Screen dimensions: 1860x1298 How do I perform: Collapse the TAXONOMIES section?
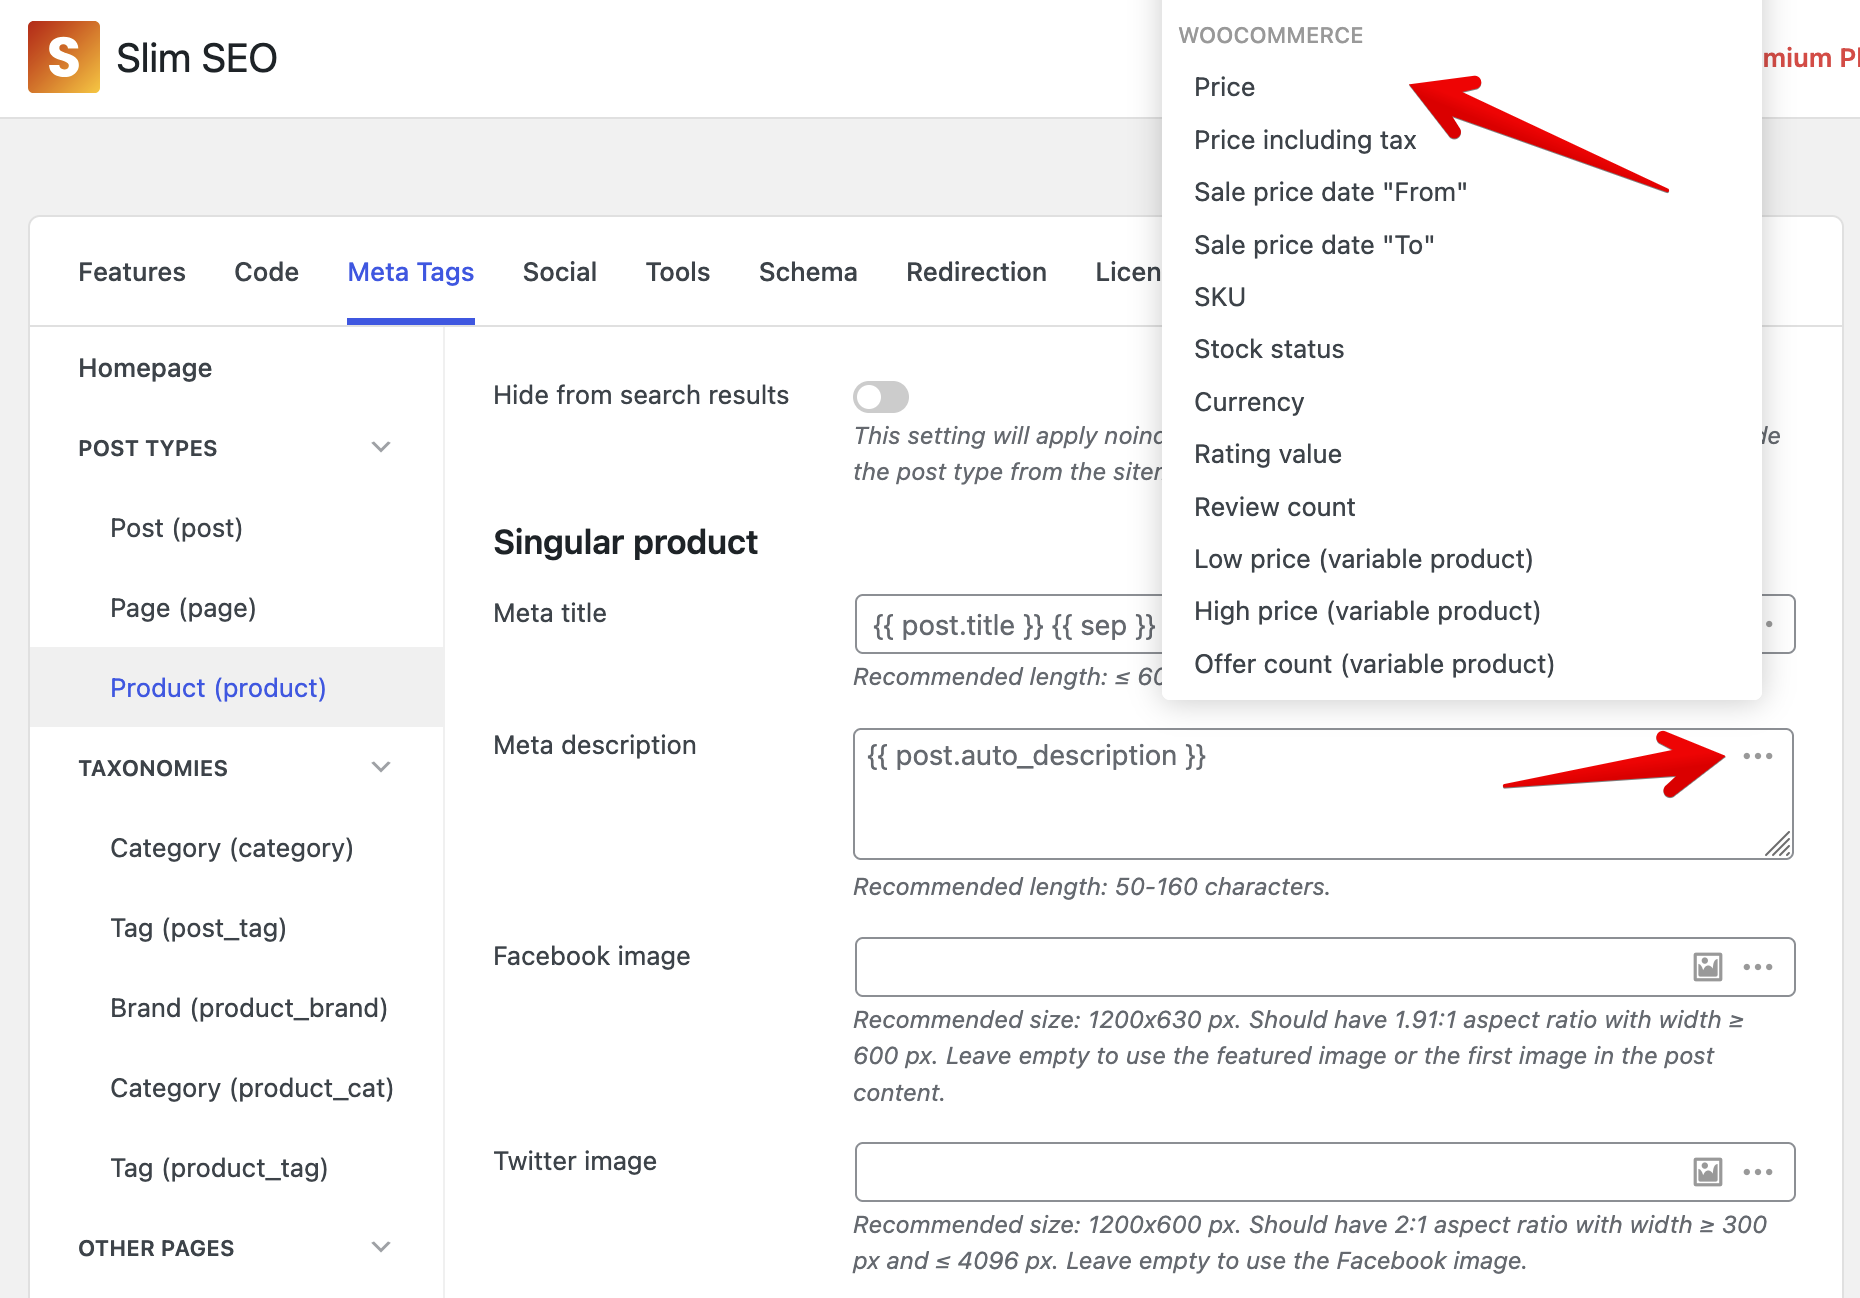pos(381,767)
